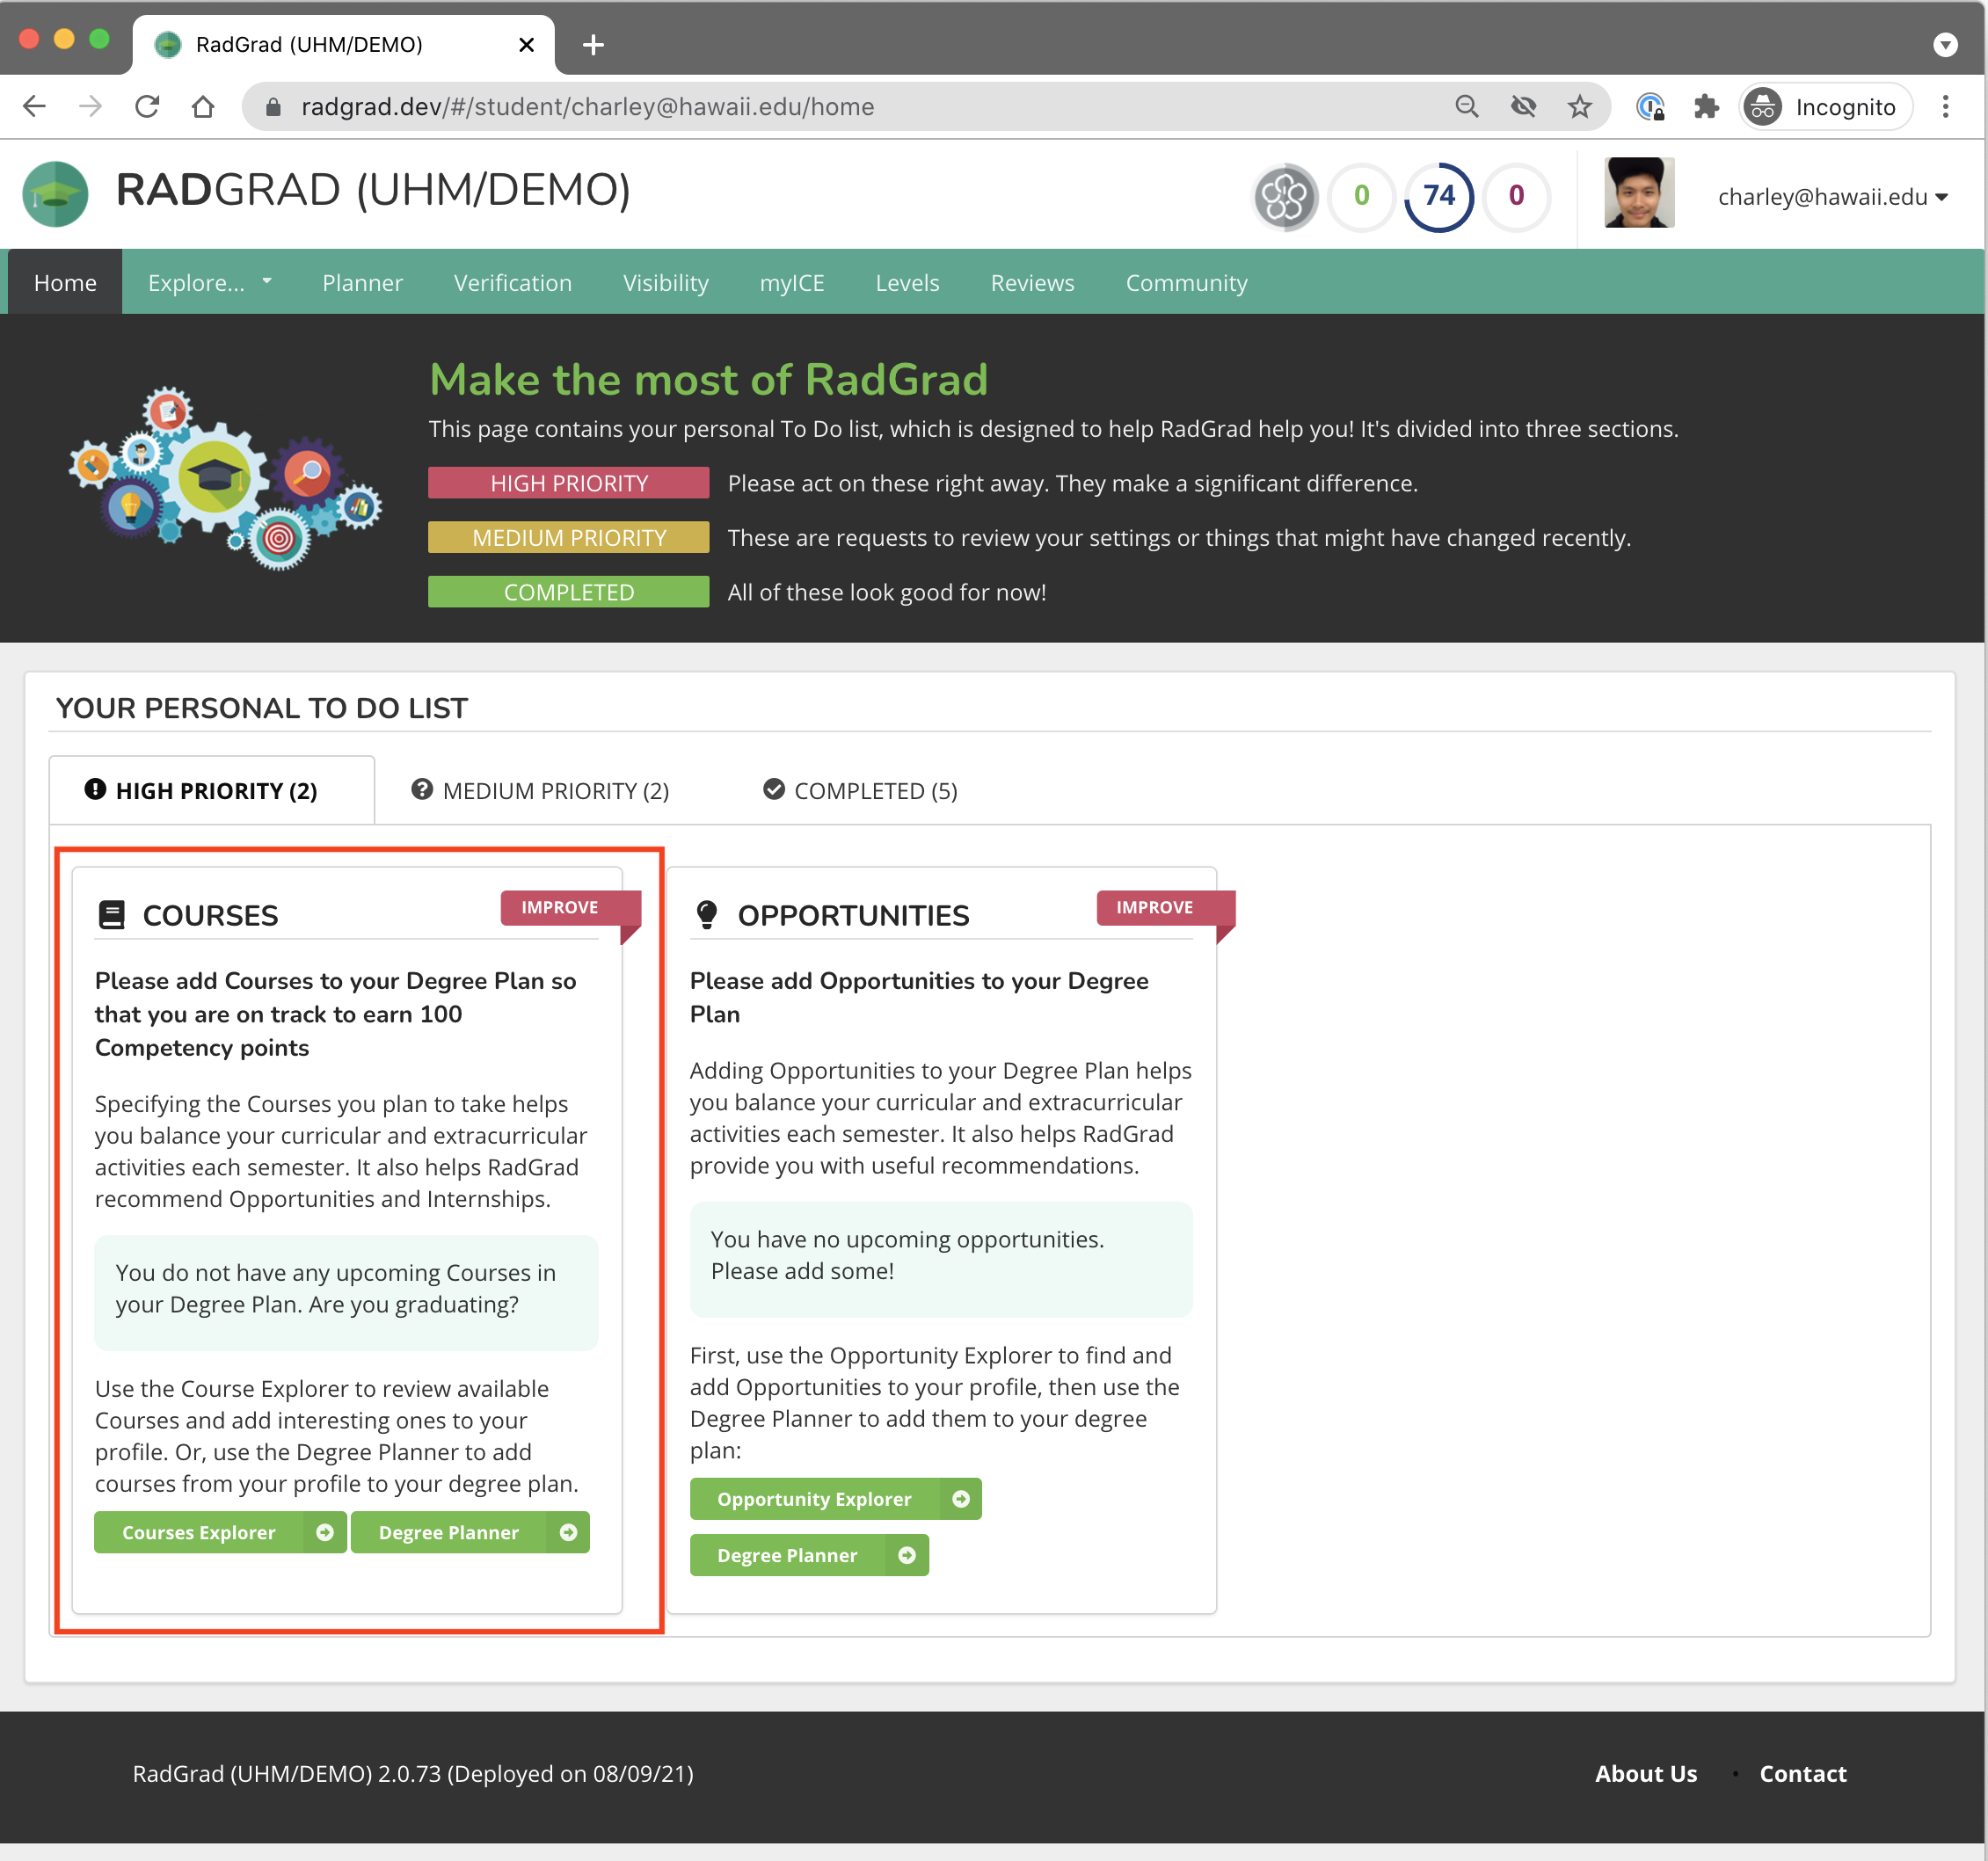Open the myICE page
1988x1861 pixels.
point(791,283)
